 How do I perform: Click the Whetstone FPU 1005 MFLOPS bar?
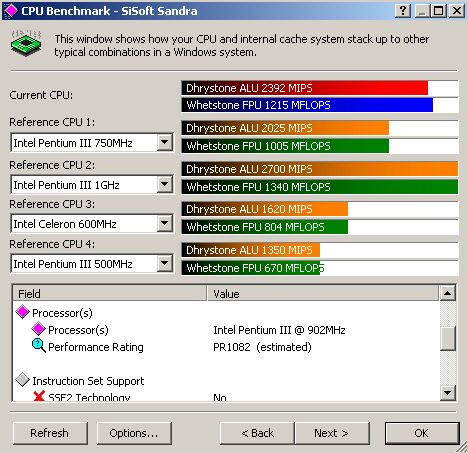click(285, 146)
